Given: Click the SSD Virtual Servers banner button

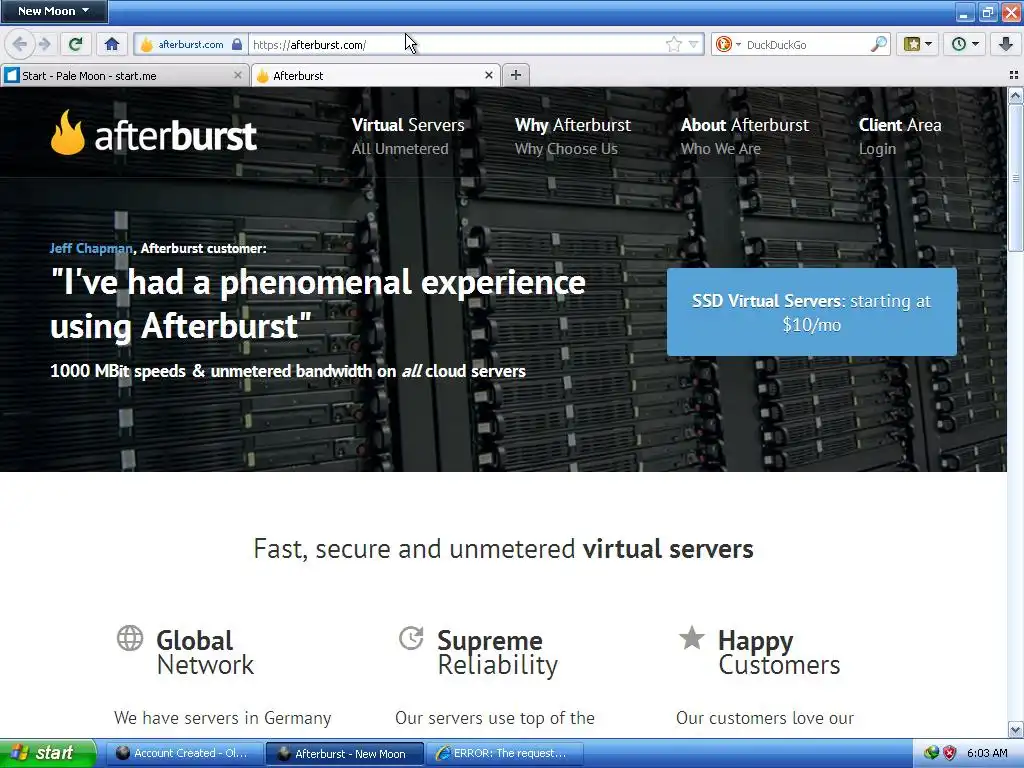Looking at the screenshot, I should pos(812,312).
